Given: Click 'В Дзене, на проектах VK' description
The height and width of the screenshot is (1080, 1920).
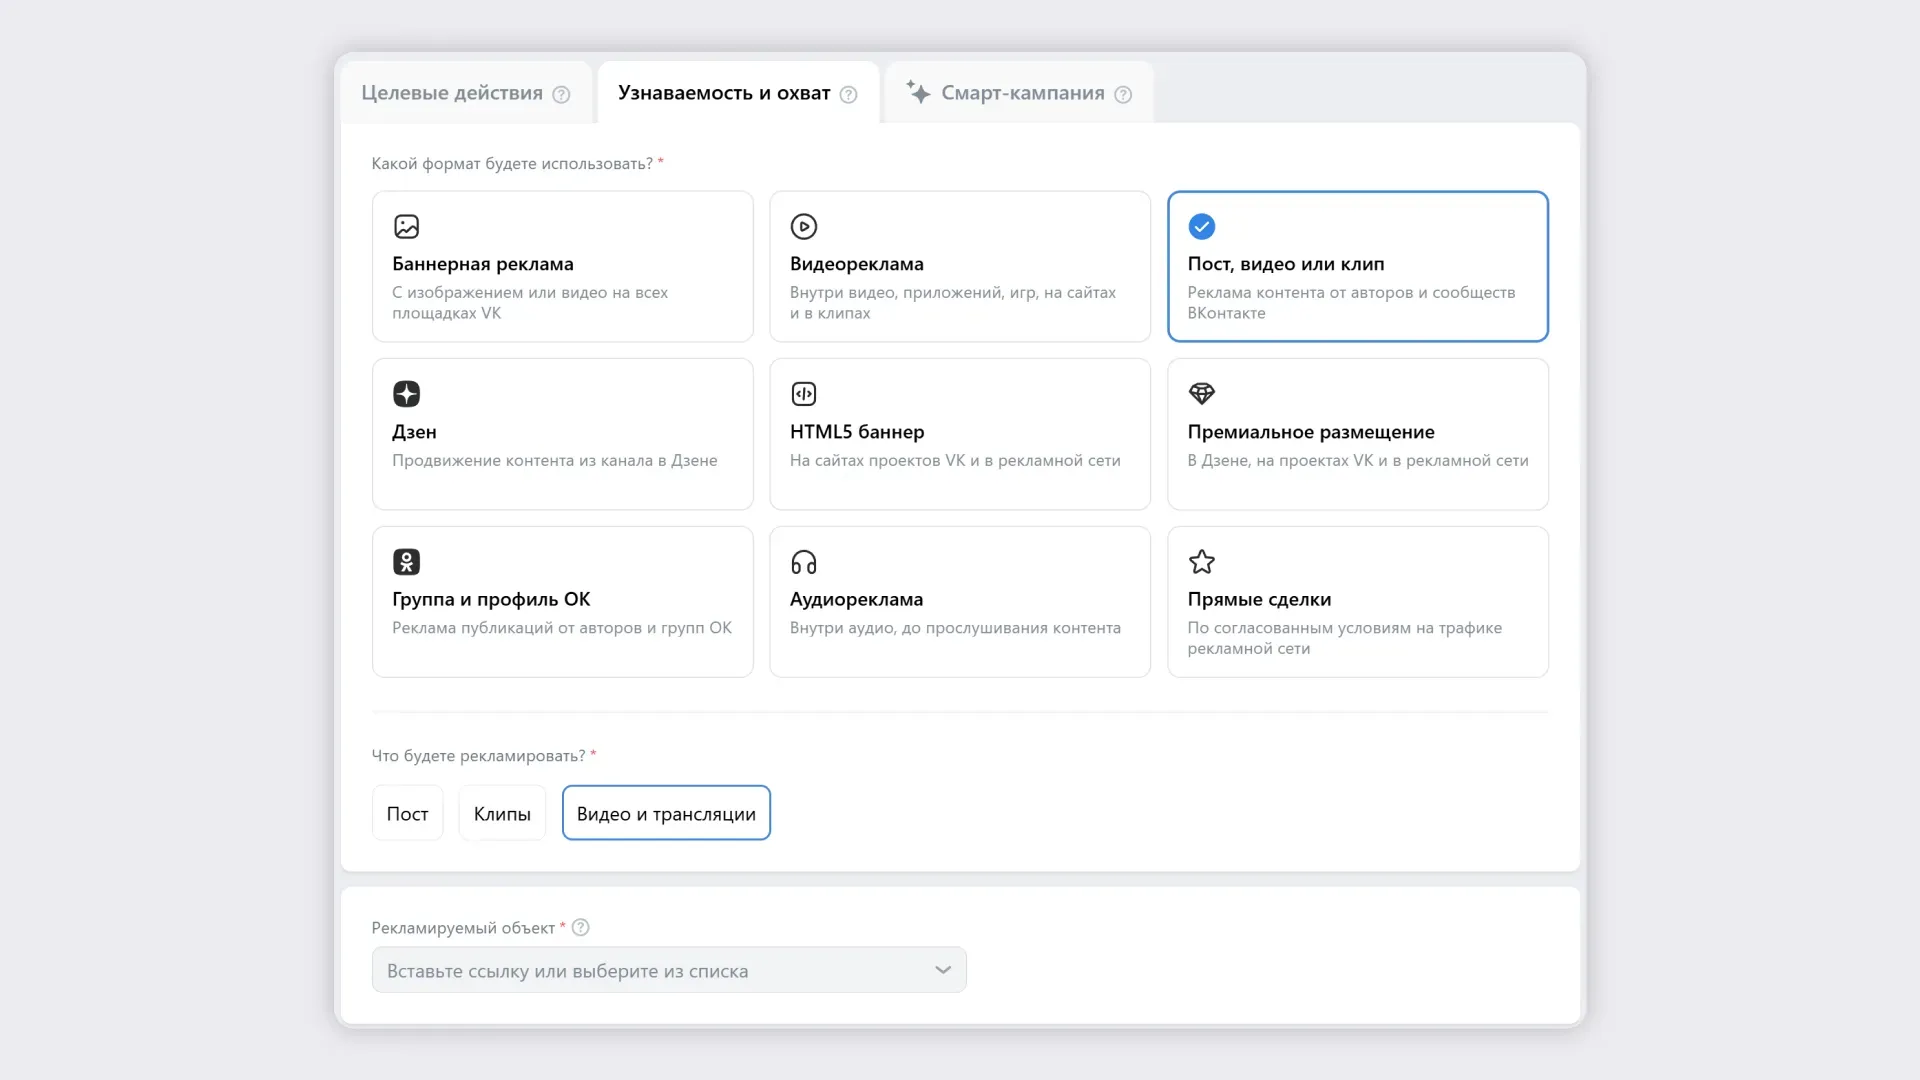Looking at the screenshot, I should point(1358,460).
